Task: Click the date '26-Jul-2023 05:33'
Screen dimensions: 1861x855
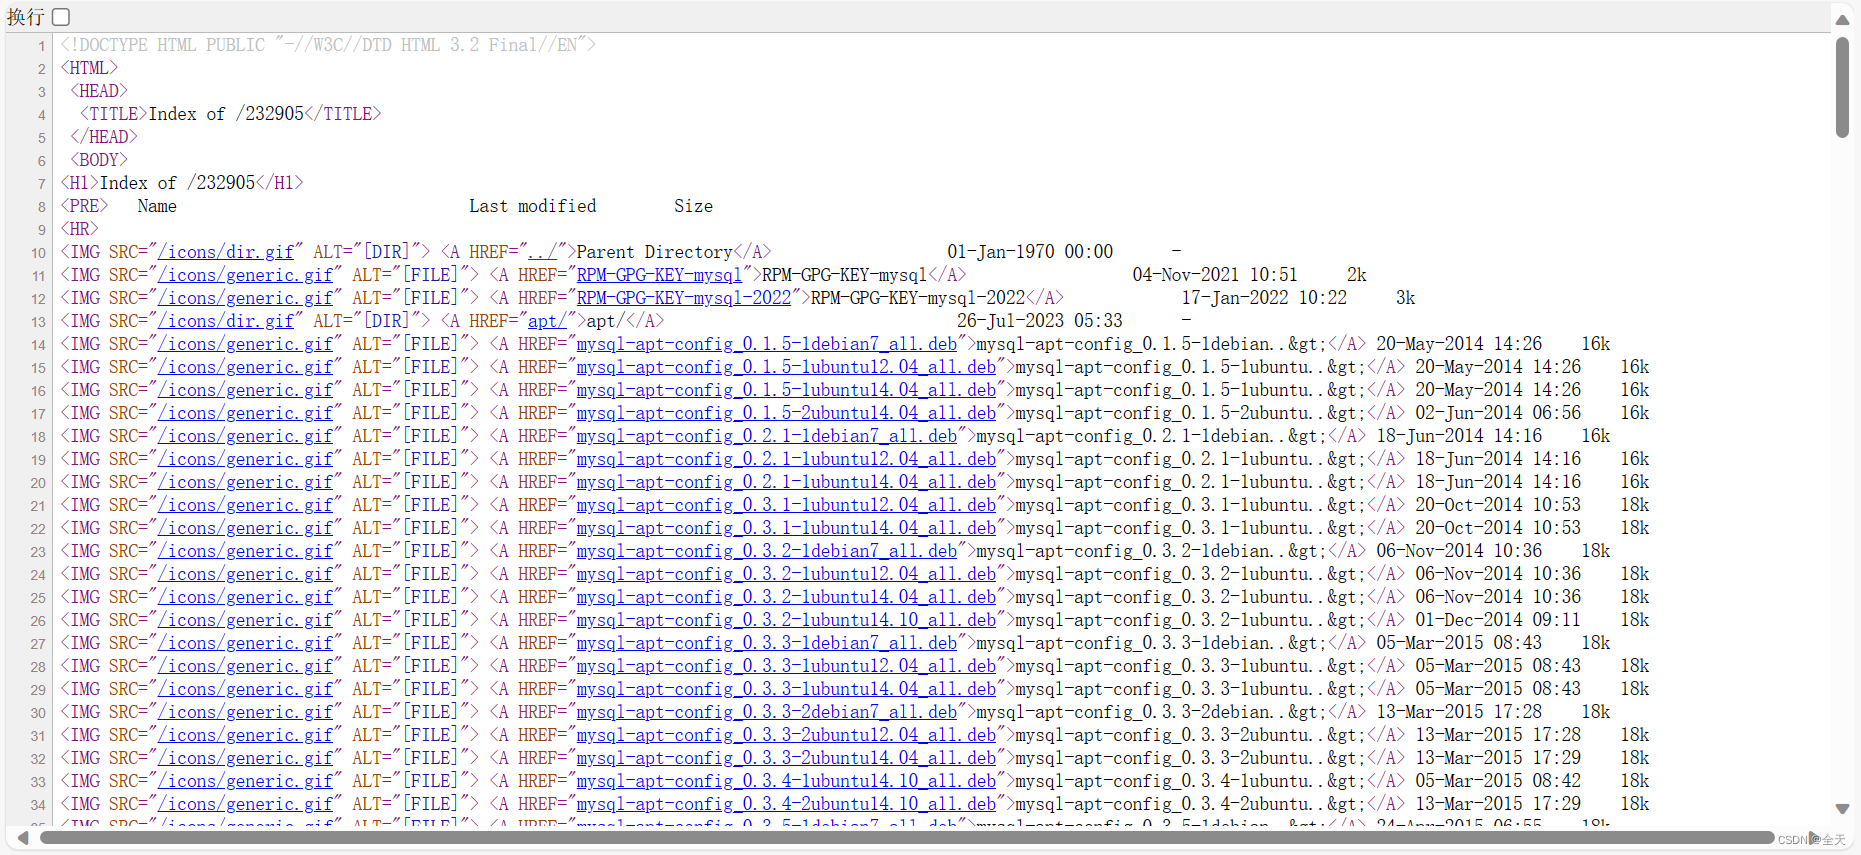Action: (x=1040, y=321)
